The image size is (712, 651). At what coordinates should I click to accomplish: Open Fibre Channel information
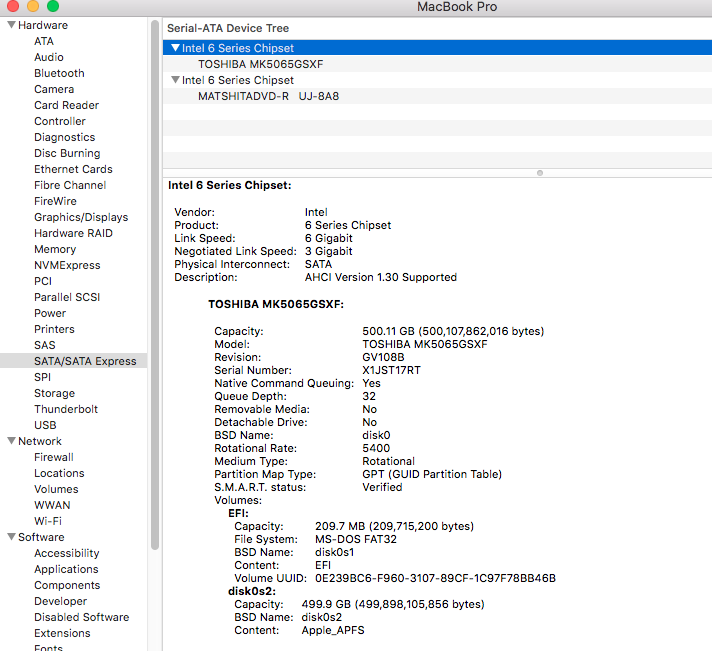point(70,185)
